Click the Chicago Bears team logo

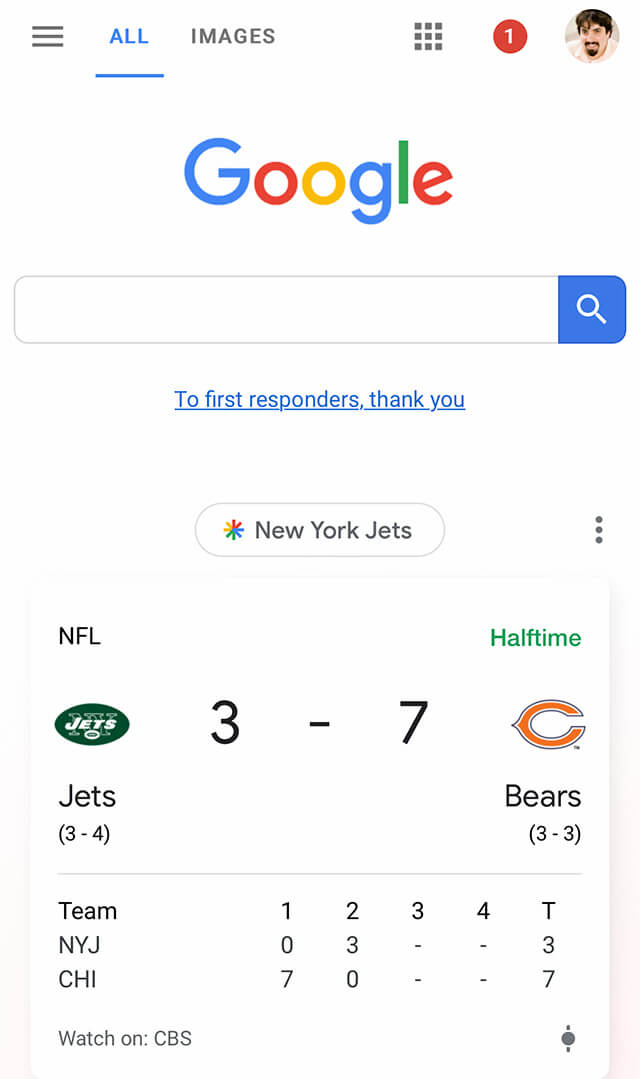549,723
